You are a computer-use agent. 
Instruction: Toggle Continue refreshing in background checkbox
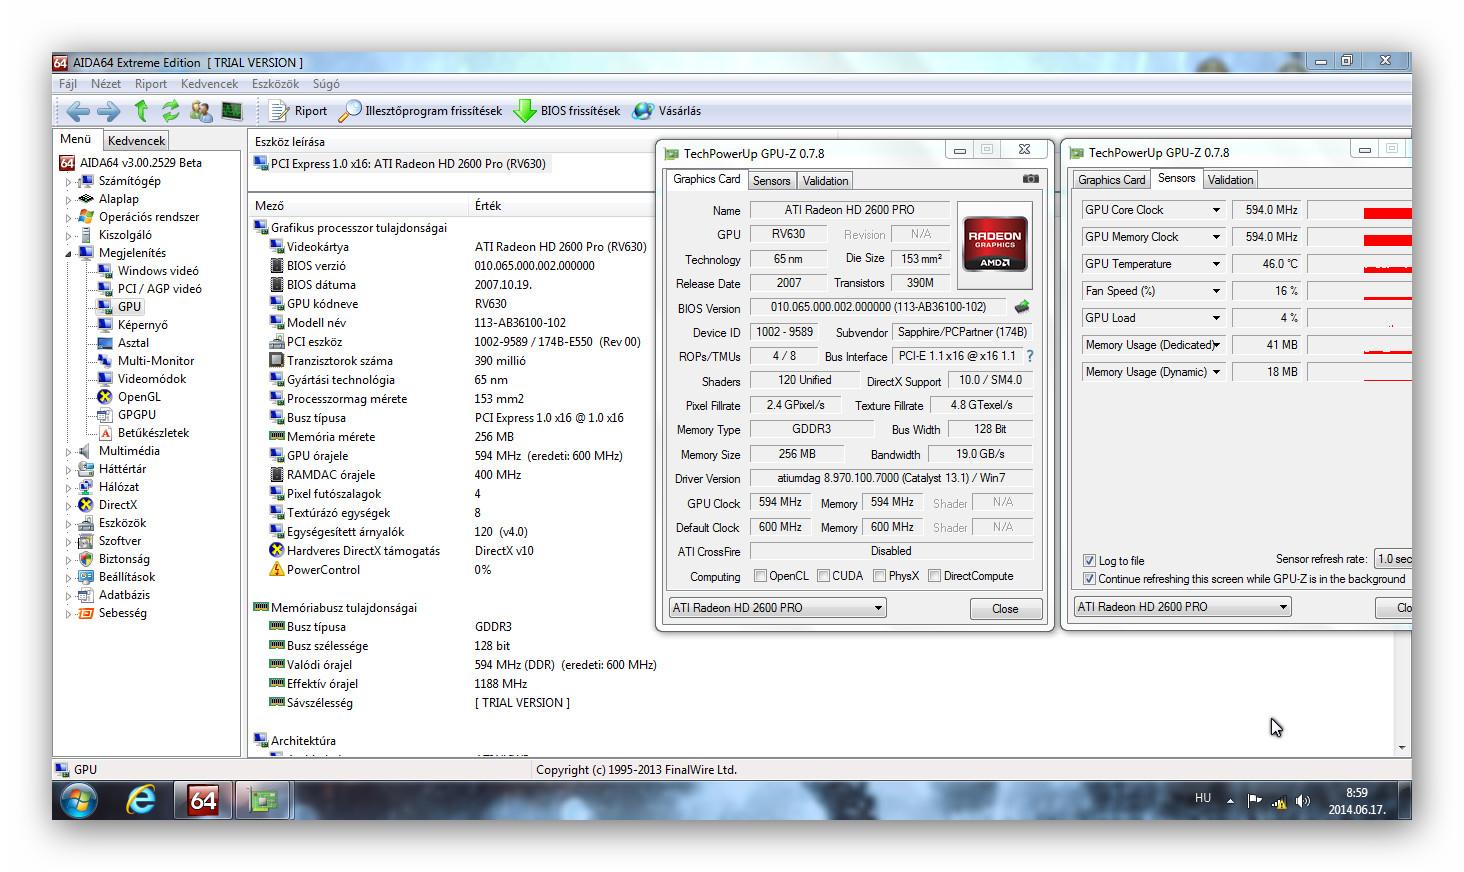pos(1089,579)
